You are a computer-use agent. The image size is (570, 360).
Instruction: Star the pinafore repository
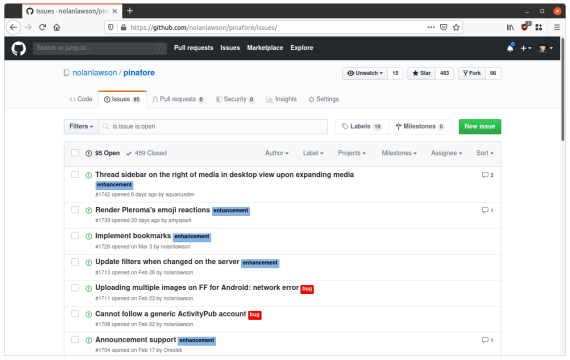[x=421, y=73]
